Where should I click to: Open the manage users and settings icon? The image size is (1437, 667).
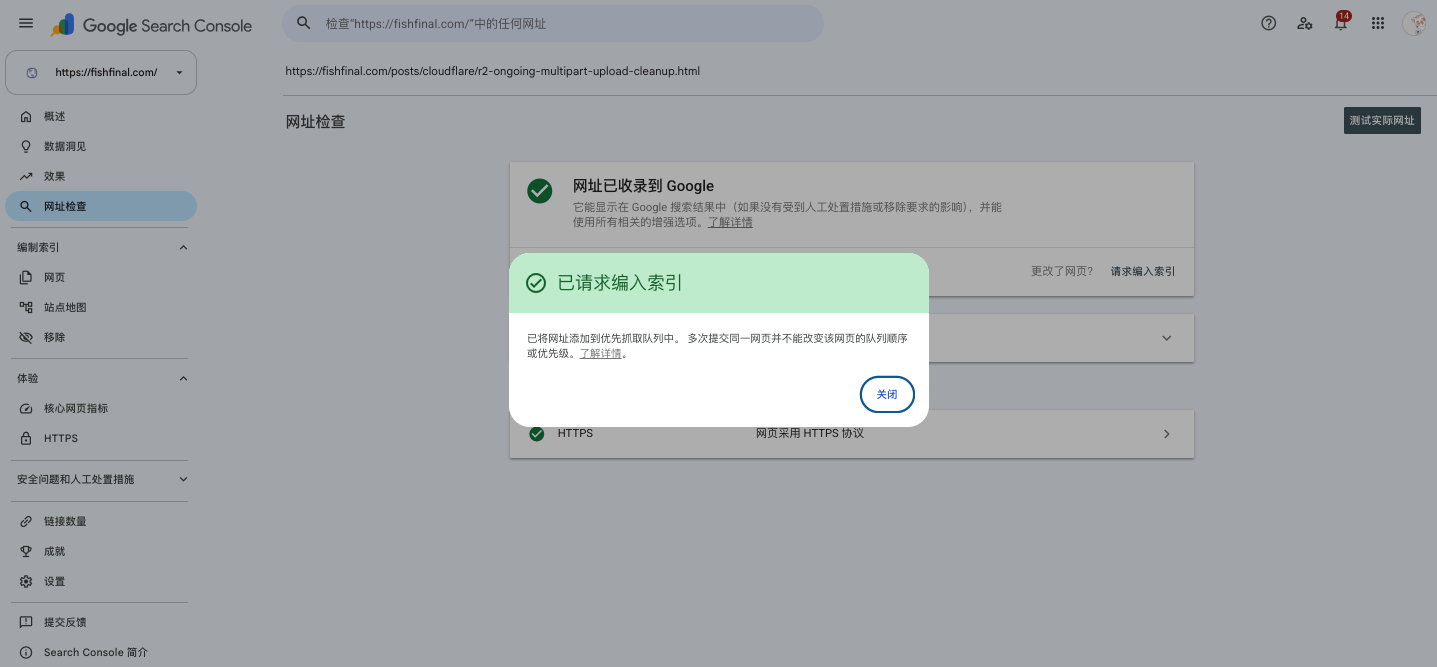(x=1305, y=23)
